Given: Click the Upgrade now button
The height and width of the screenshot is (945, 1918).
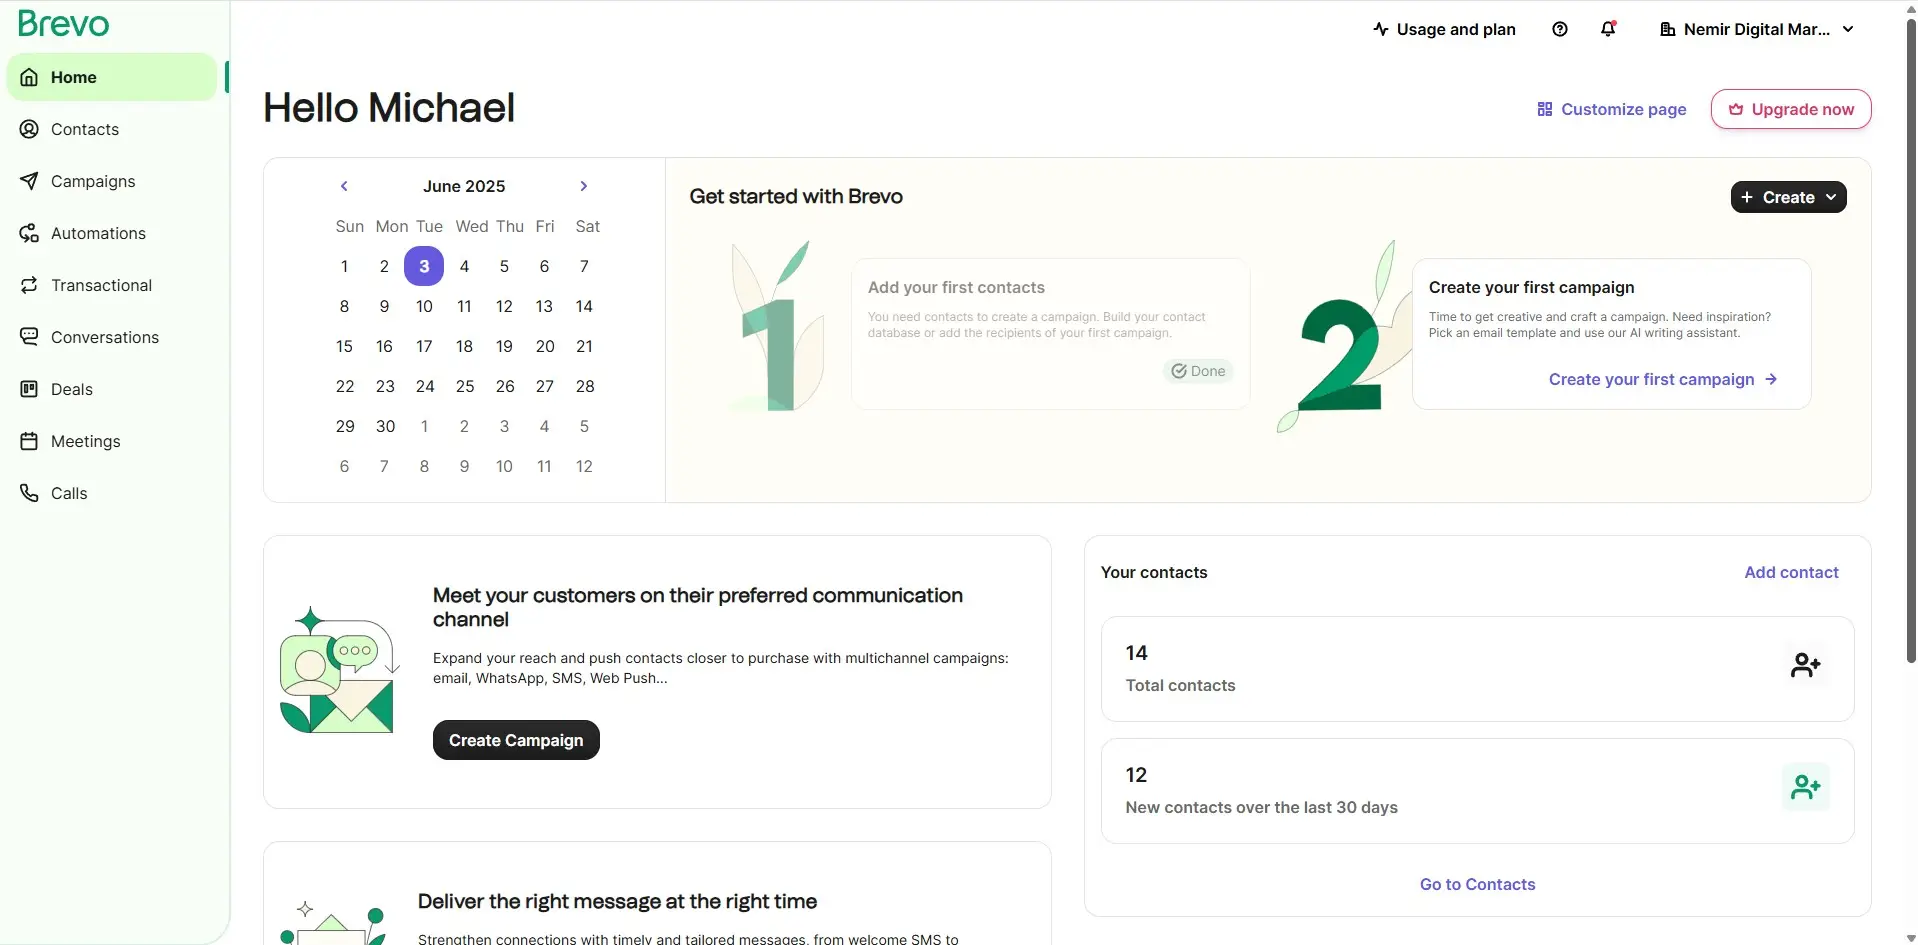Looking at the screenshot, I should (x=1791, y=109).
